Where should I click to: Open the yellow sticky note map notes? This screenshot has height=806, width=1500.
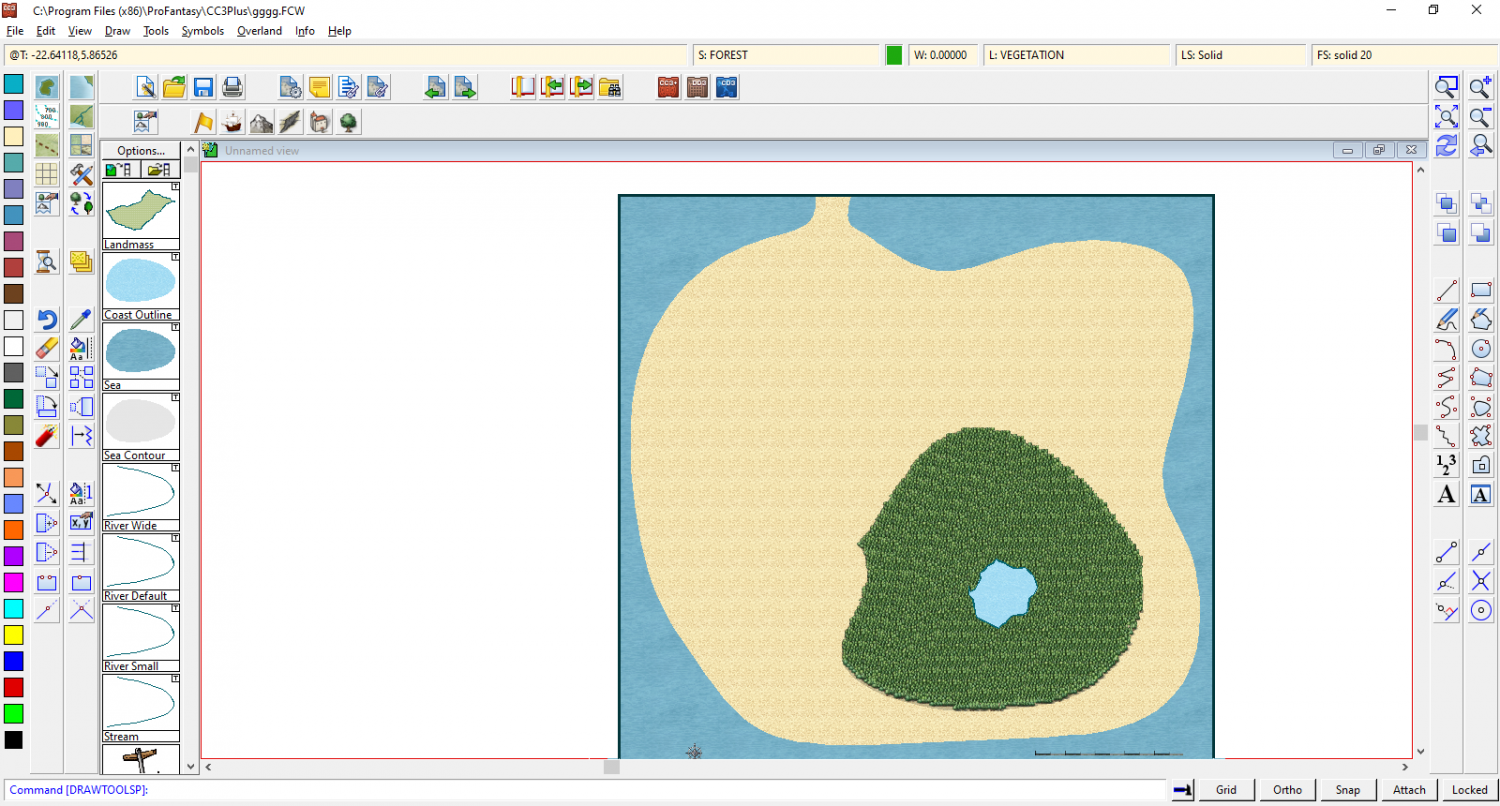[x=320, y=87]
